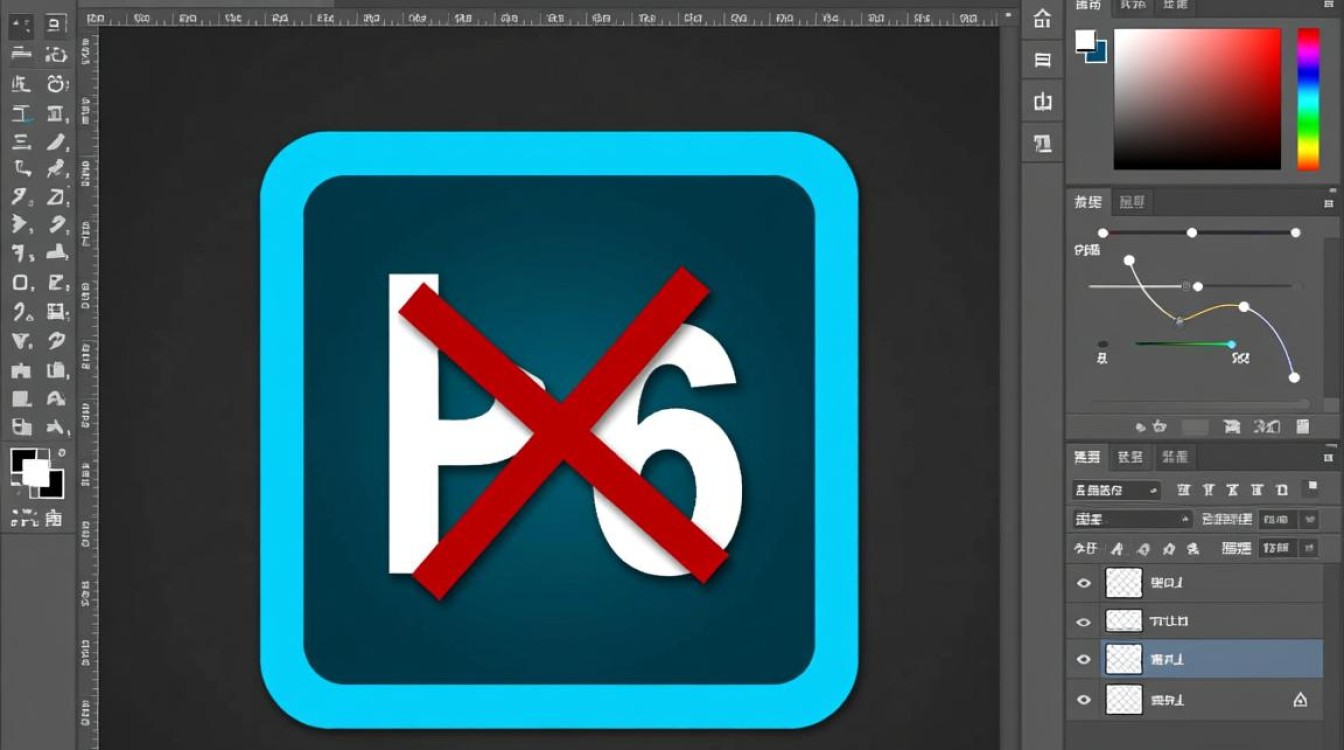Toggle the fourth lock option icon in lock row
This screenshot has width=1344, height=750.
[1192, 549]
